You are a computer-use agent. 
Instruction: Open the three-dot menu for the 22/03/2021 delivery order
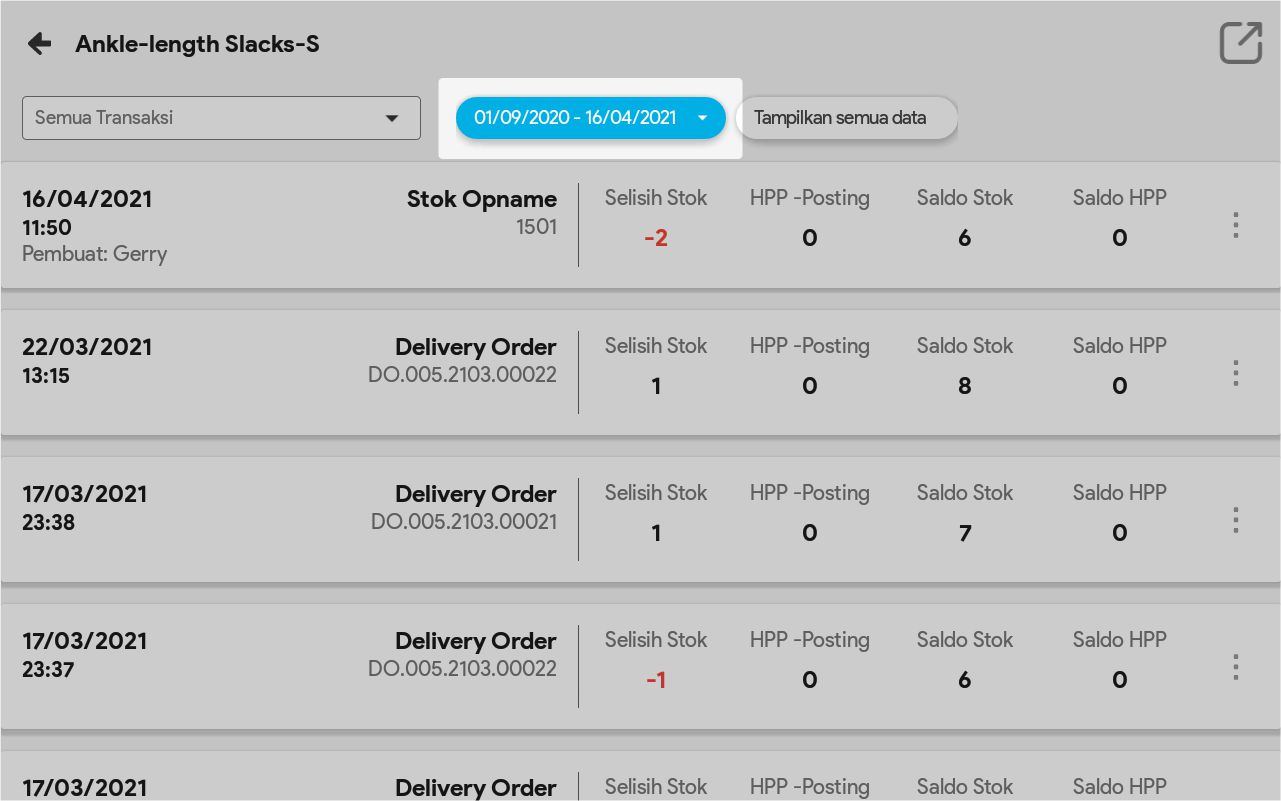click(x=1236, y=373)
